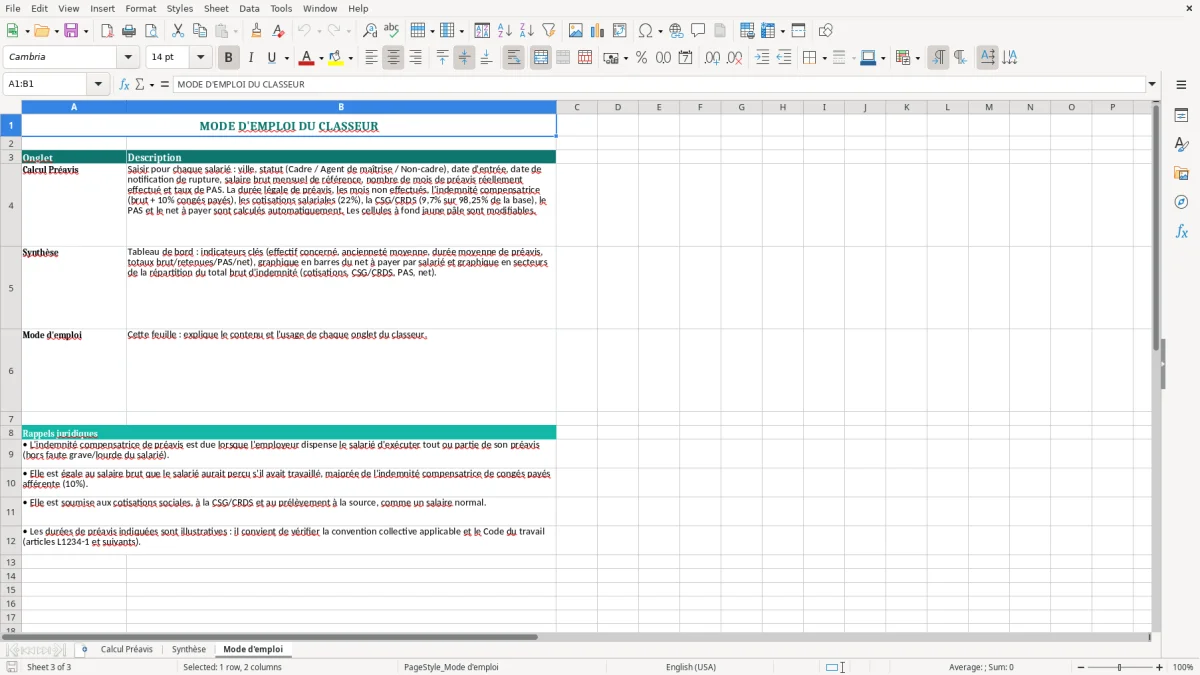The image size is (1200, 675).
Task: Adjust the zoom slider
Action: tap(1120, 667)
